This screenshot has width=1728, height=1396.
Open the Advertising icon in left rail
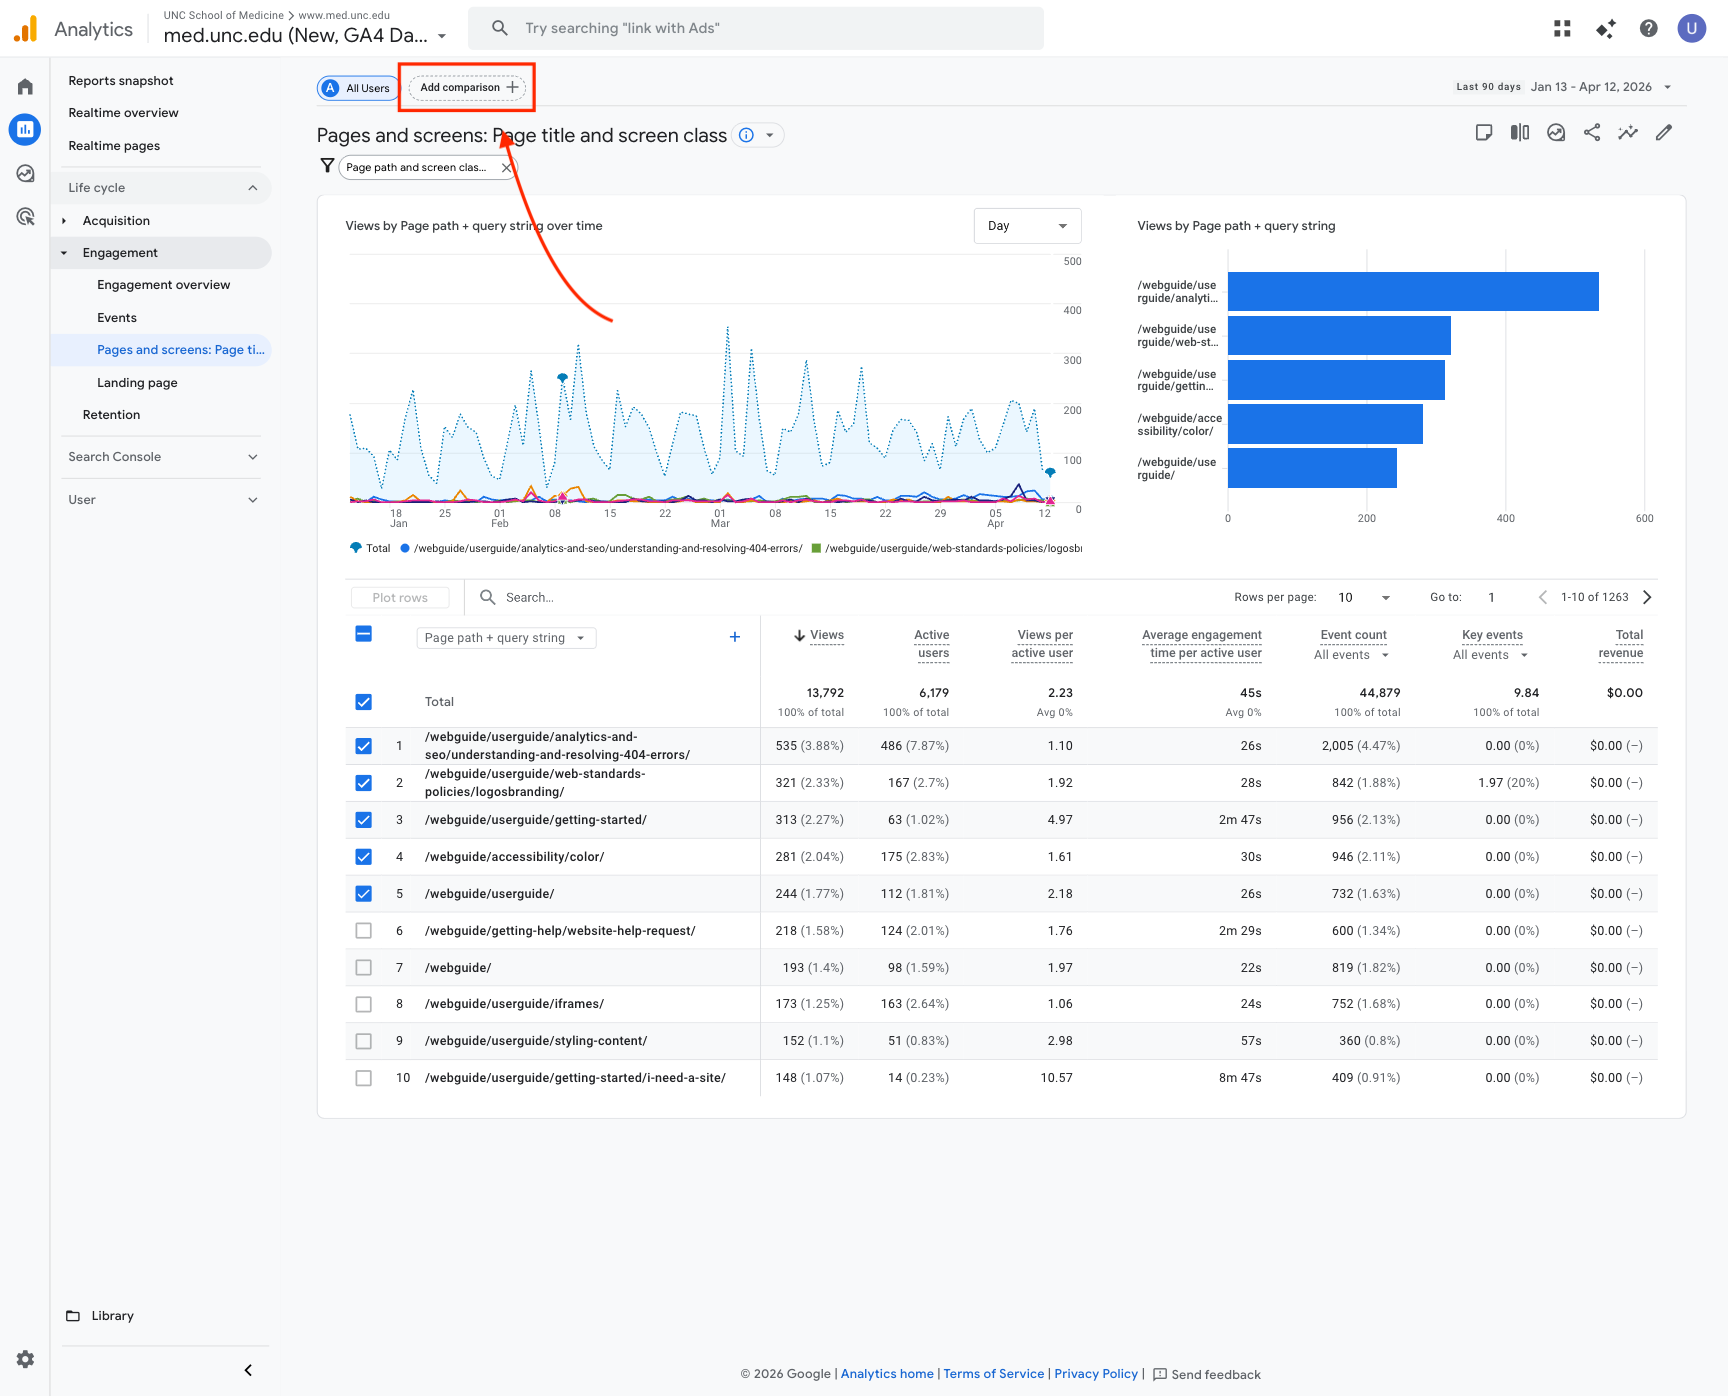coord(25,217)
